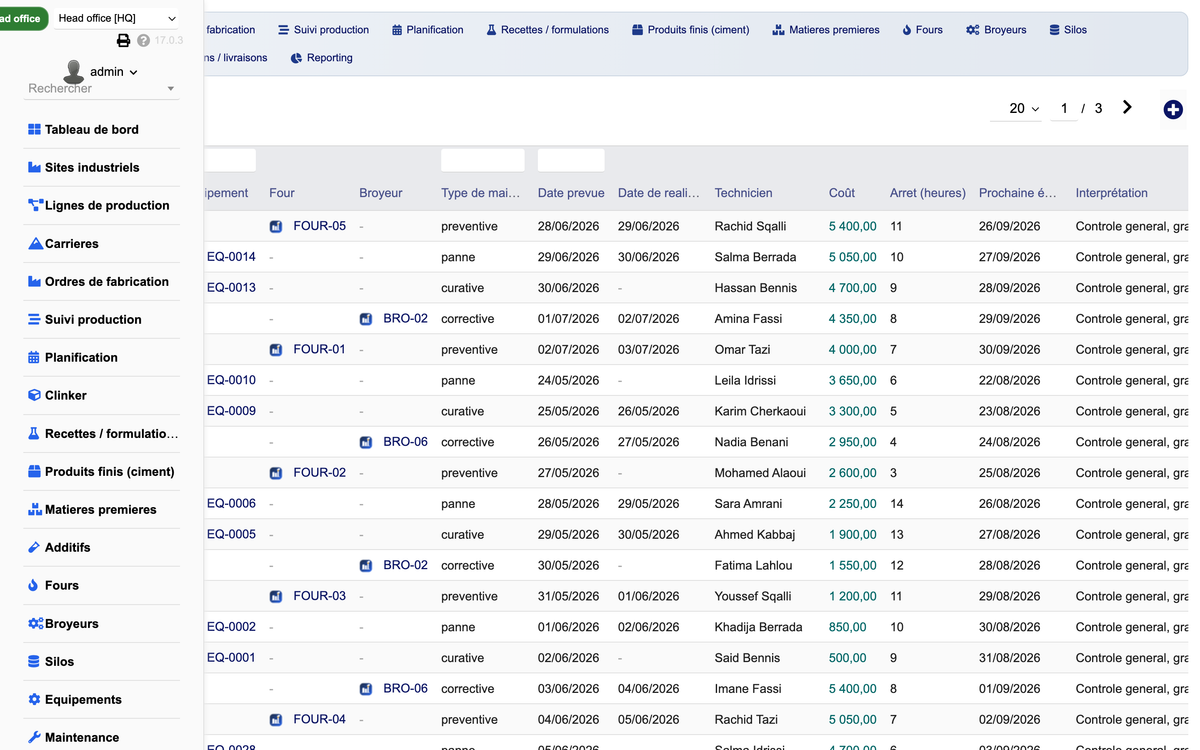
Task: Click BRO-06 icon in Imane Fassi row
Action: coord(366,689)
